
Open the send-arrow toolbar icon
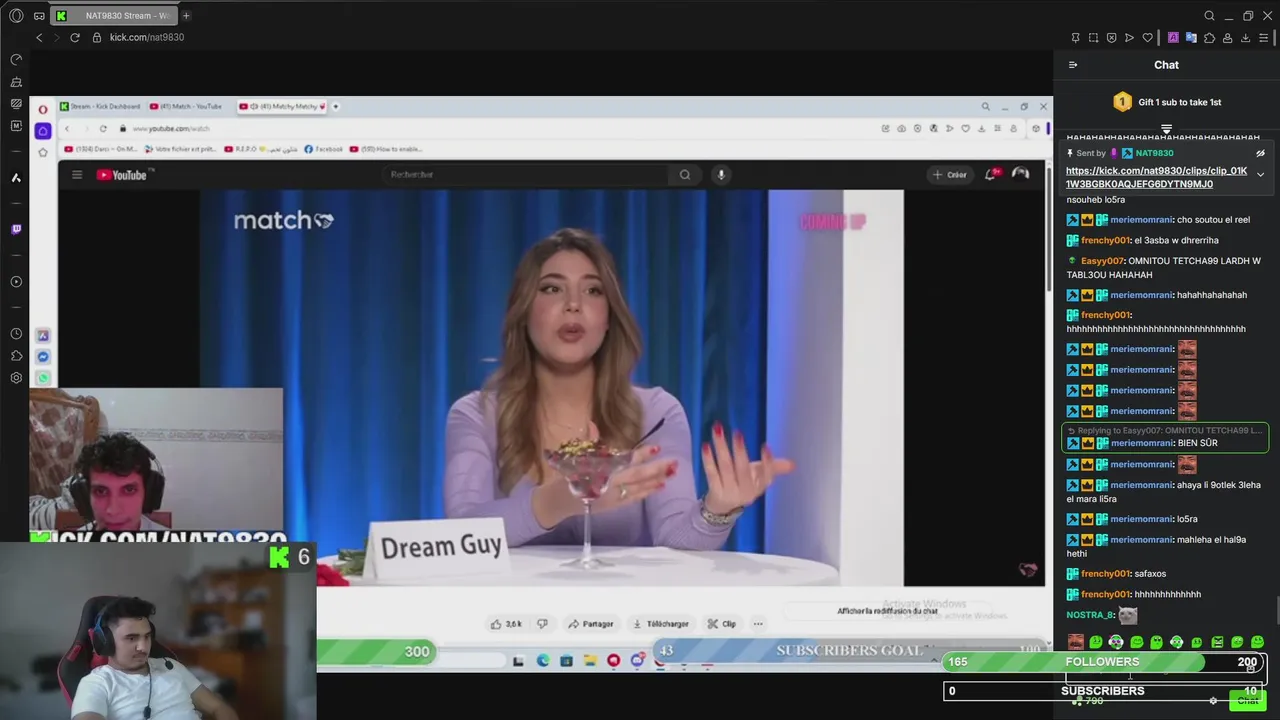[x=1129, y=38]
